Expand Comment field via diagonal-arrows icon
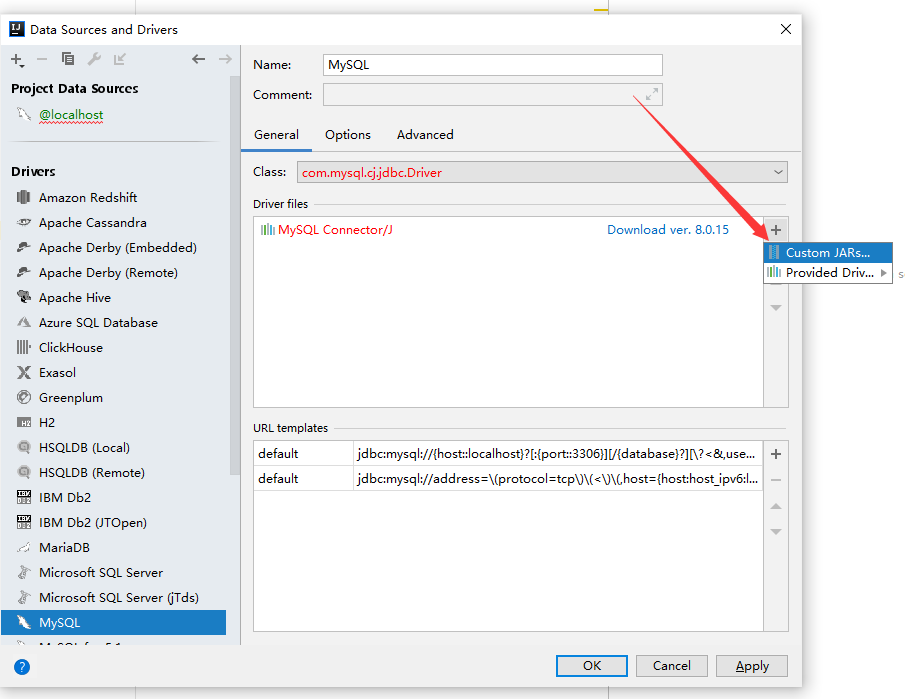905x699 pixels. point(651,94)
